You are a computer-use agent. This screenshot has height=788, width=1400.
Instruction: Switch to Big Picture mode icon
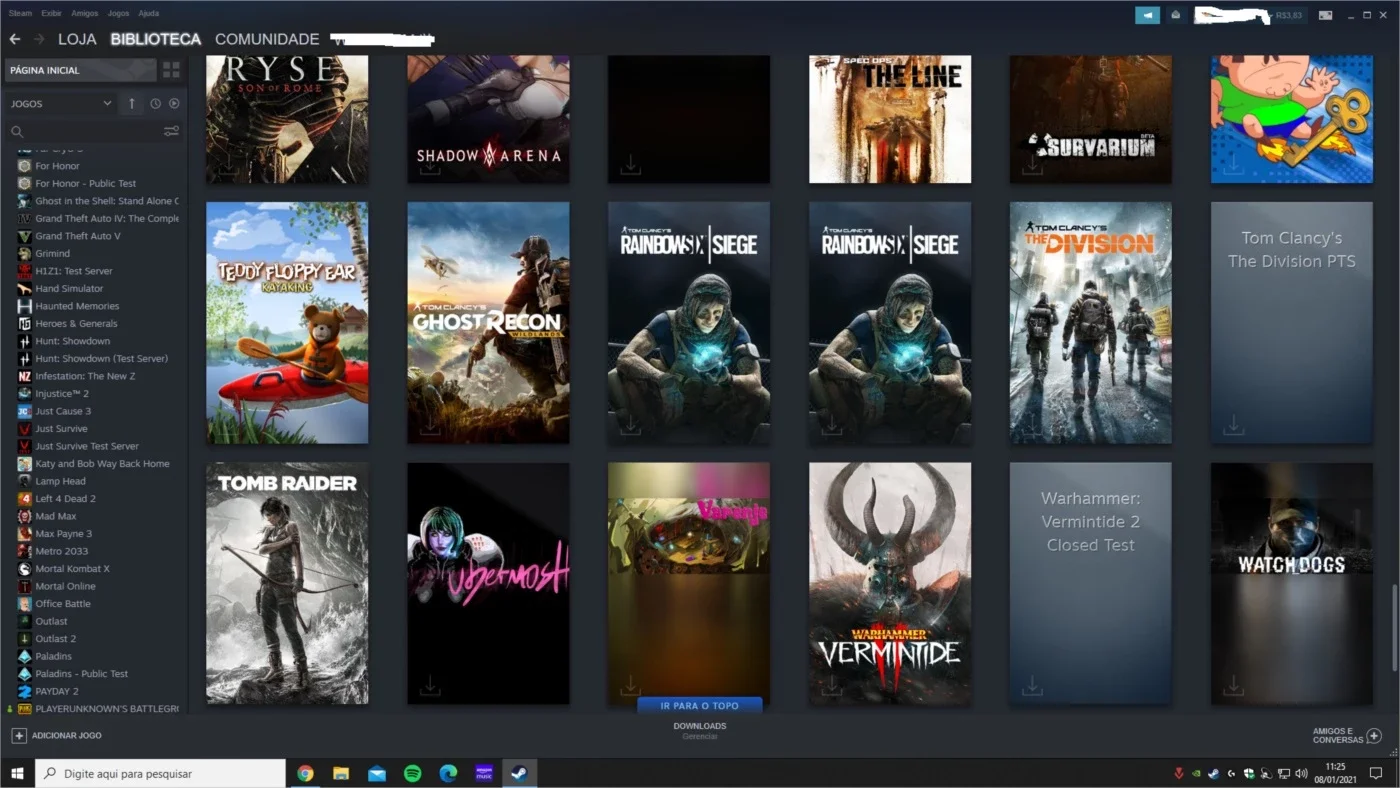[x=1325, y=15]
